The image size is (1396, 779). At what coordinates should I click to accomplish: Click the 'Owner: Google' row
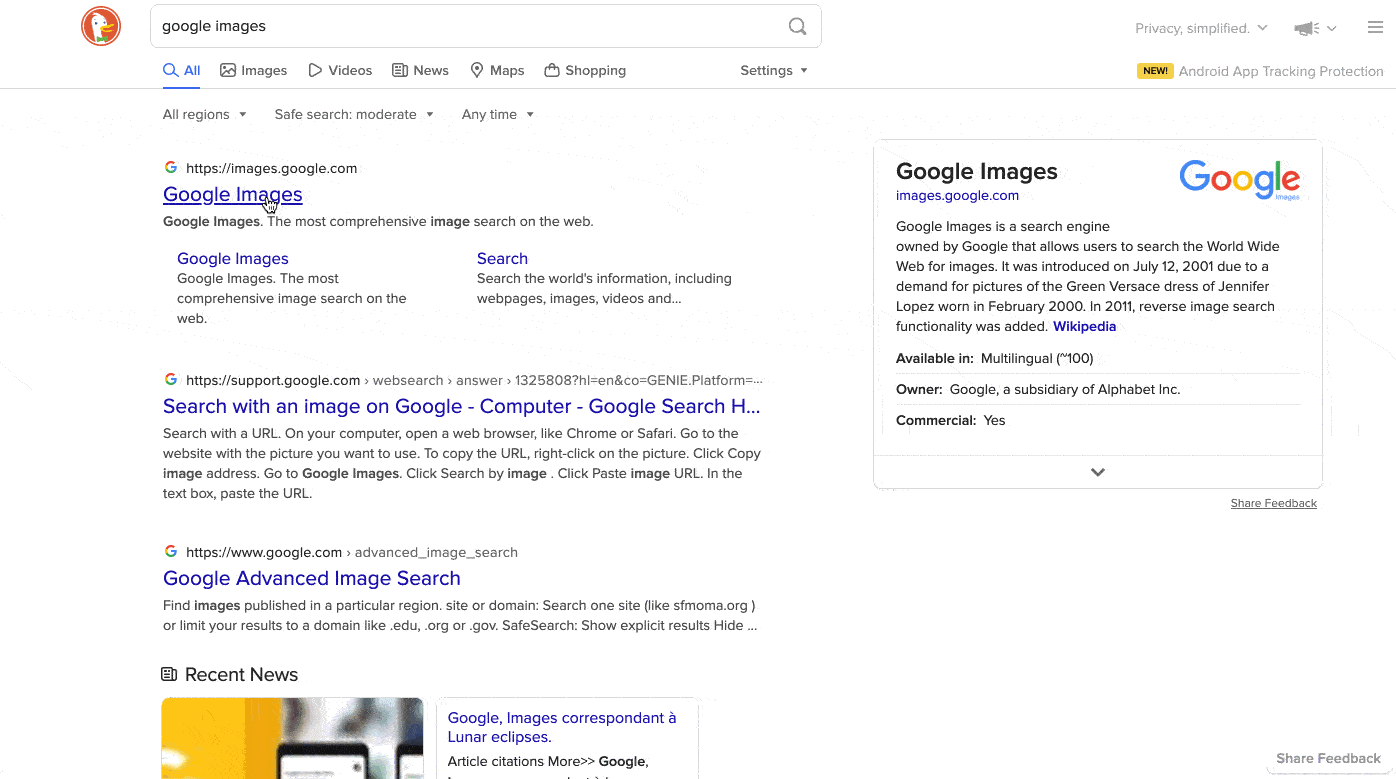(x=1098, y=389)
